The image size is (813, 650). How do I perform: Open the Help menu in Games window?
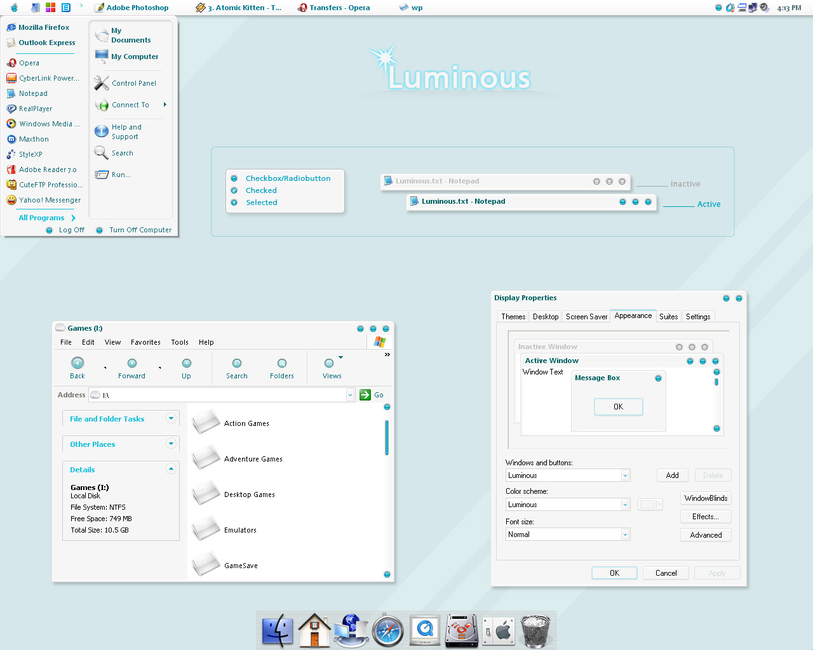tap(206, 342)
